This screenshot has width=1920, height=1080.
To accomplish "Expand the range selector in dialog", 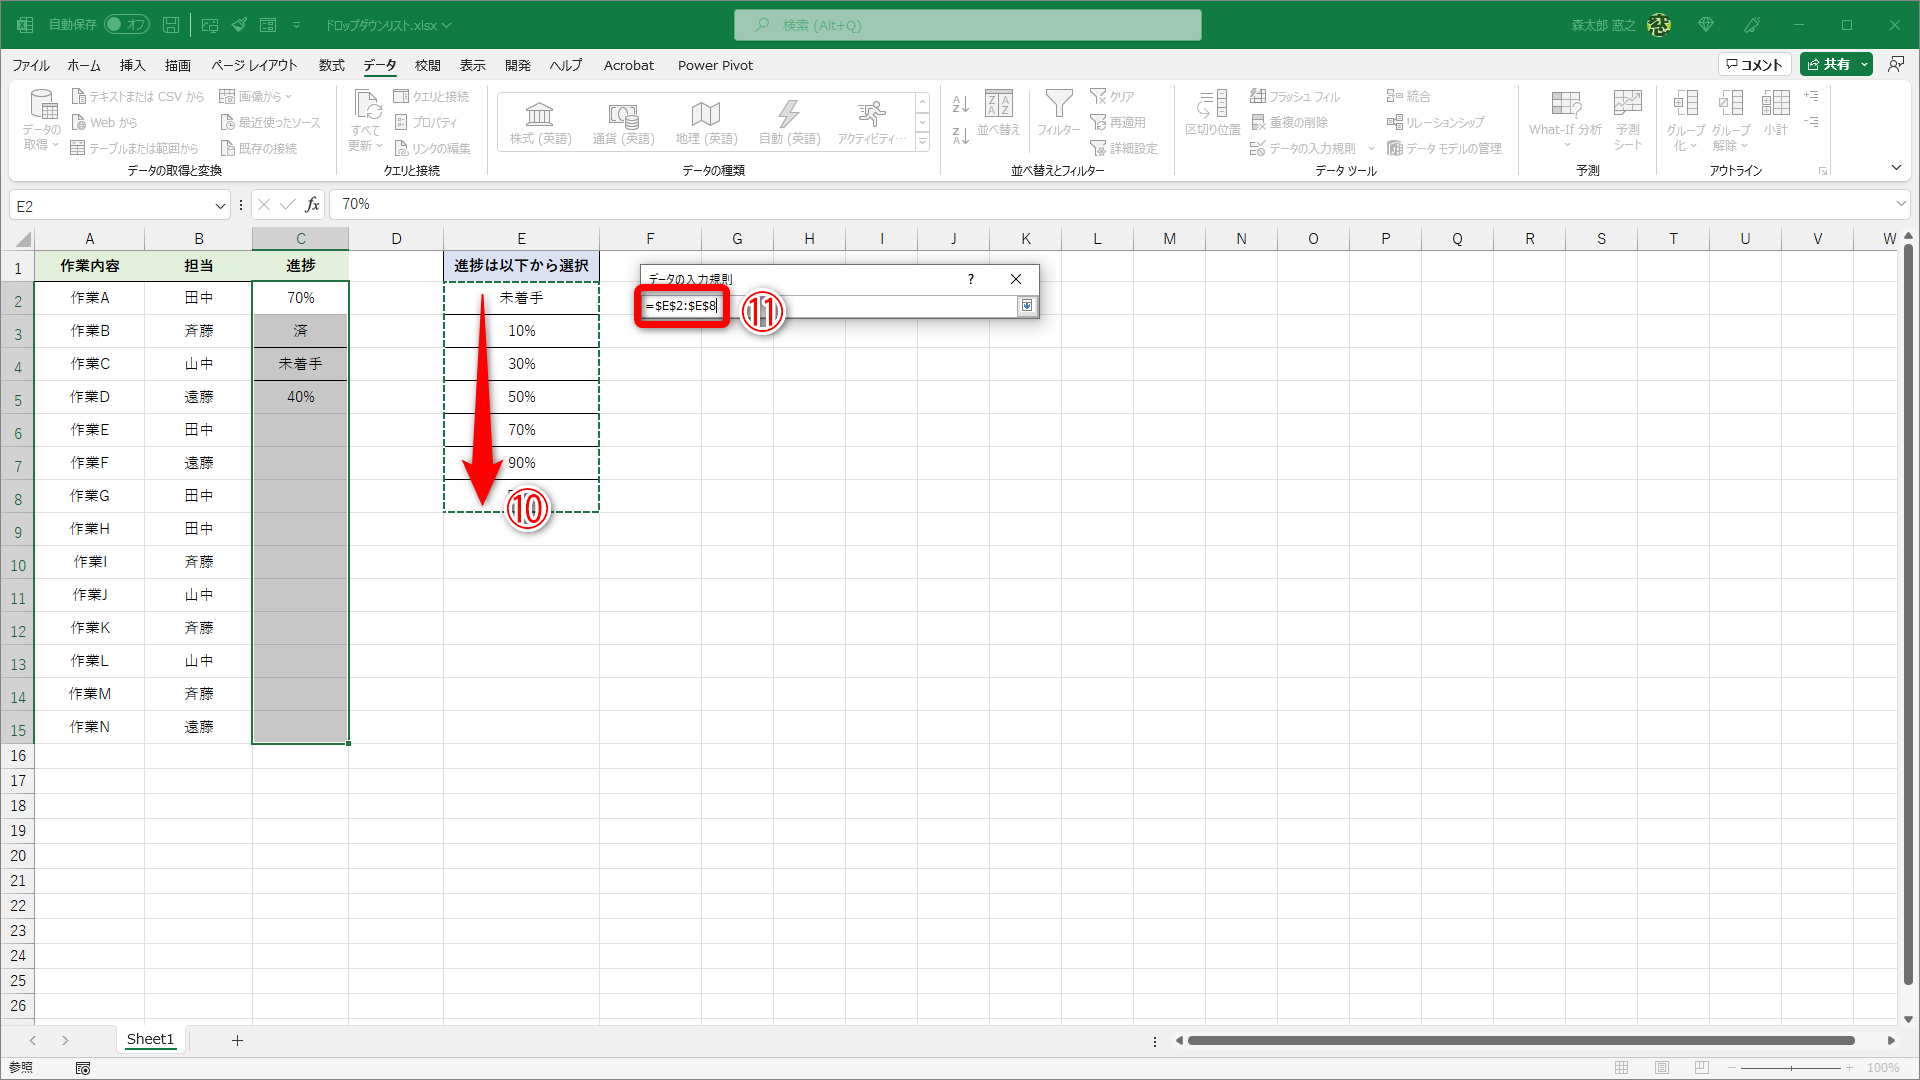I will [x=1026, y=306].
